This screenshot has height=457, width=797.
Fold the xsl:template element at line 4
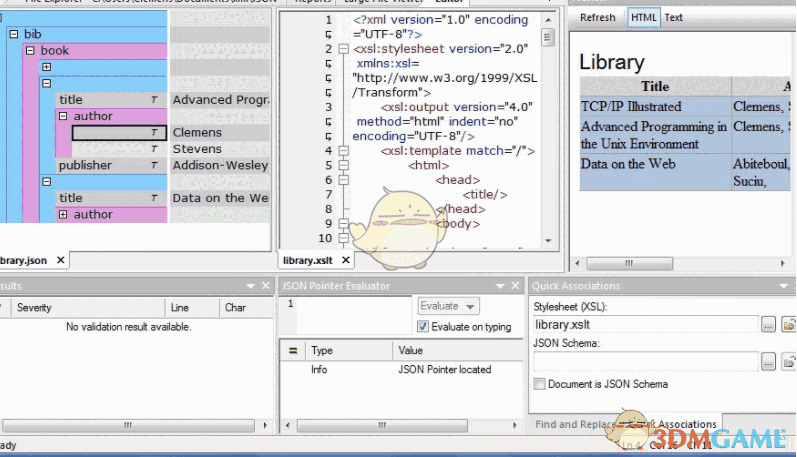point(344,150)
